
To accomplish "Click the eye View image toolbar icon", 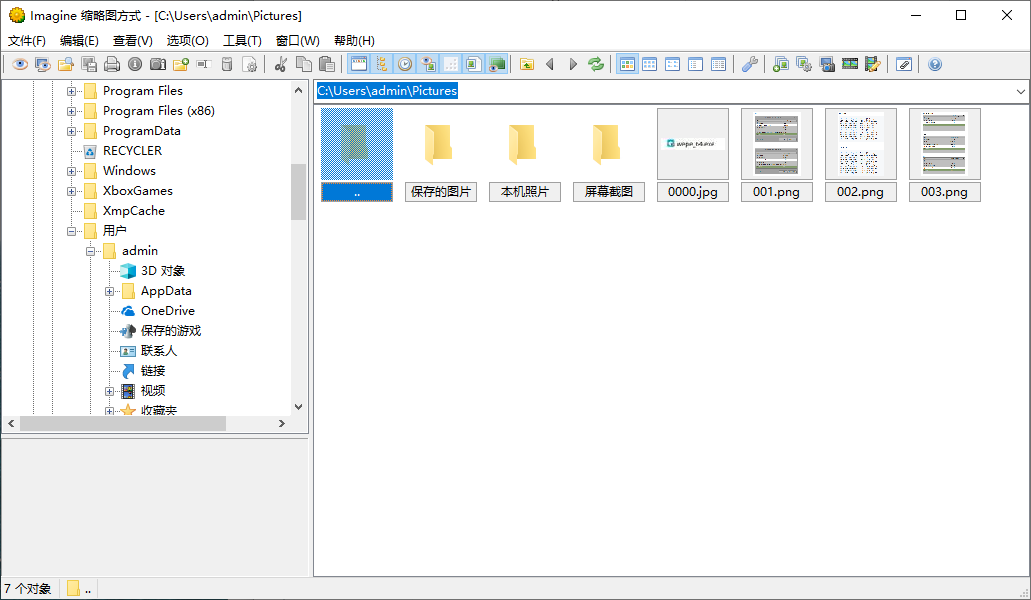I will pyautogui.click(x=20, y=64).
